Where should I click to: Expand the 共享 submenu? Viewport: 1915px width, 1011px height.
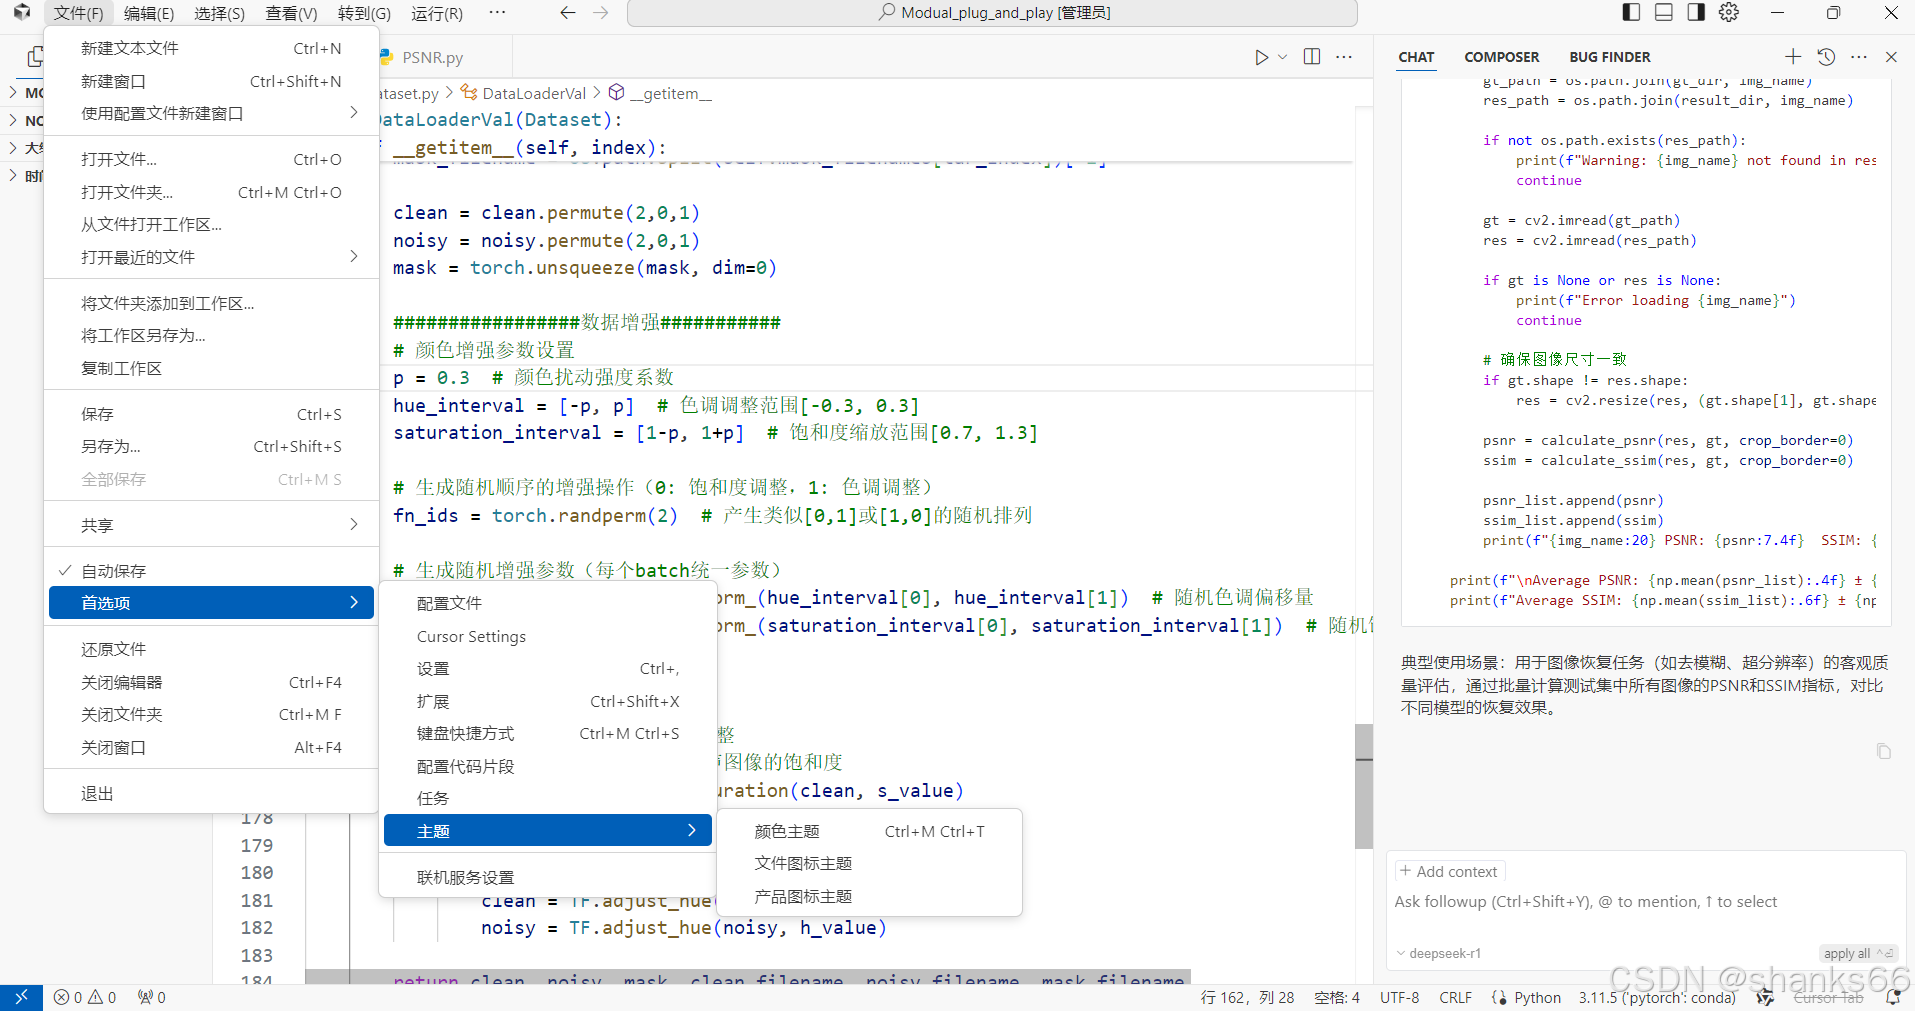211,525
